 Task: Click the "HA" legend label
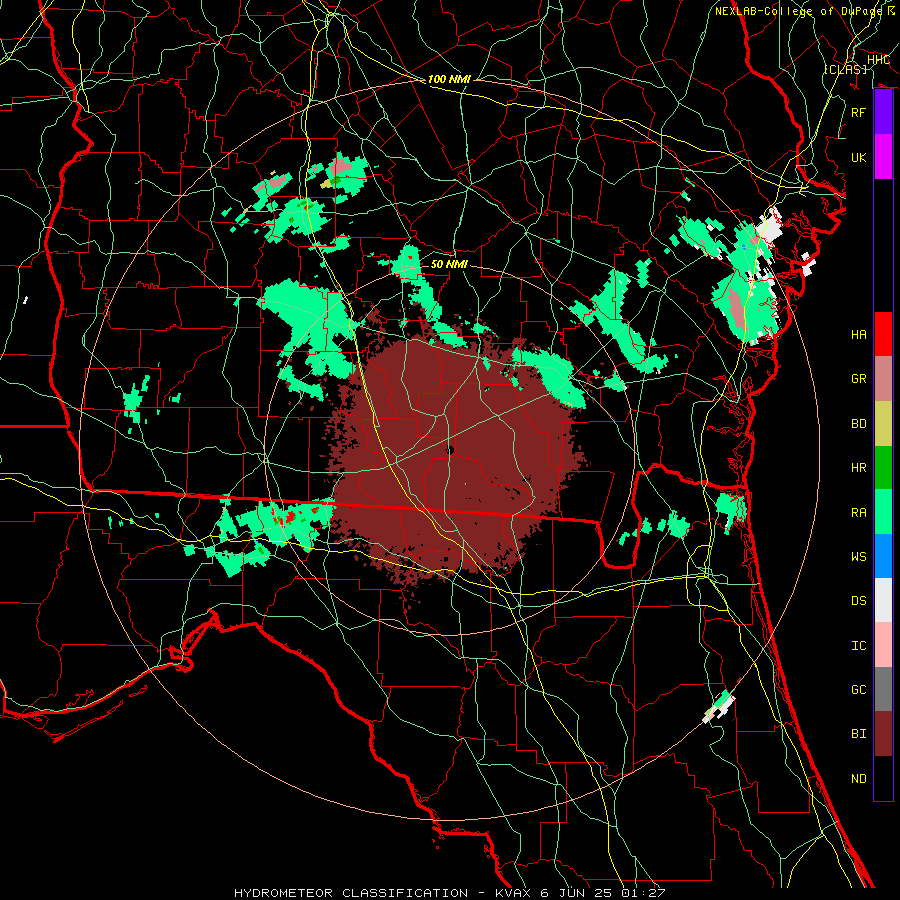(x=858, y=335)
